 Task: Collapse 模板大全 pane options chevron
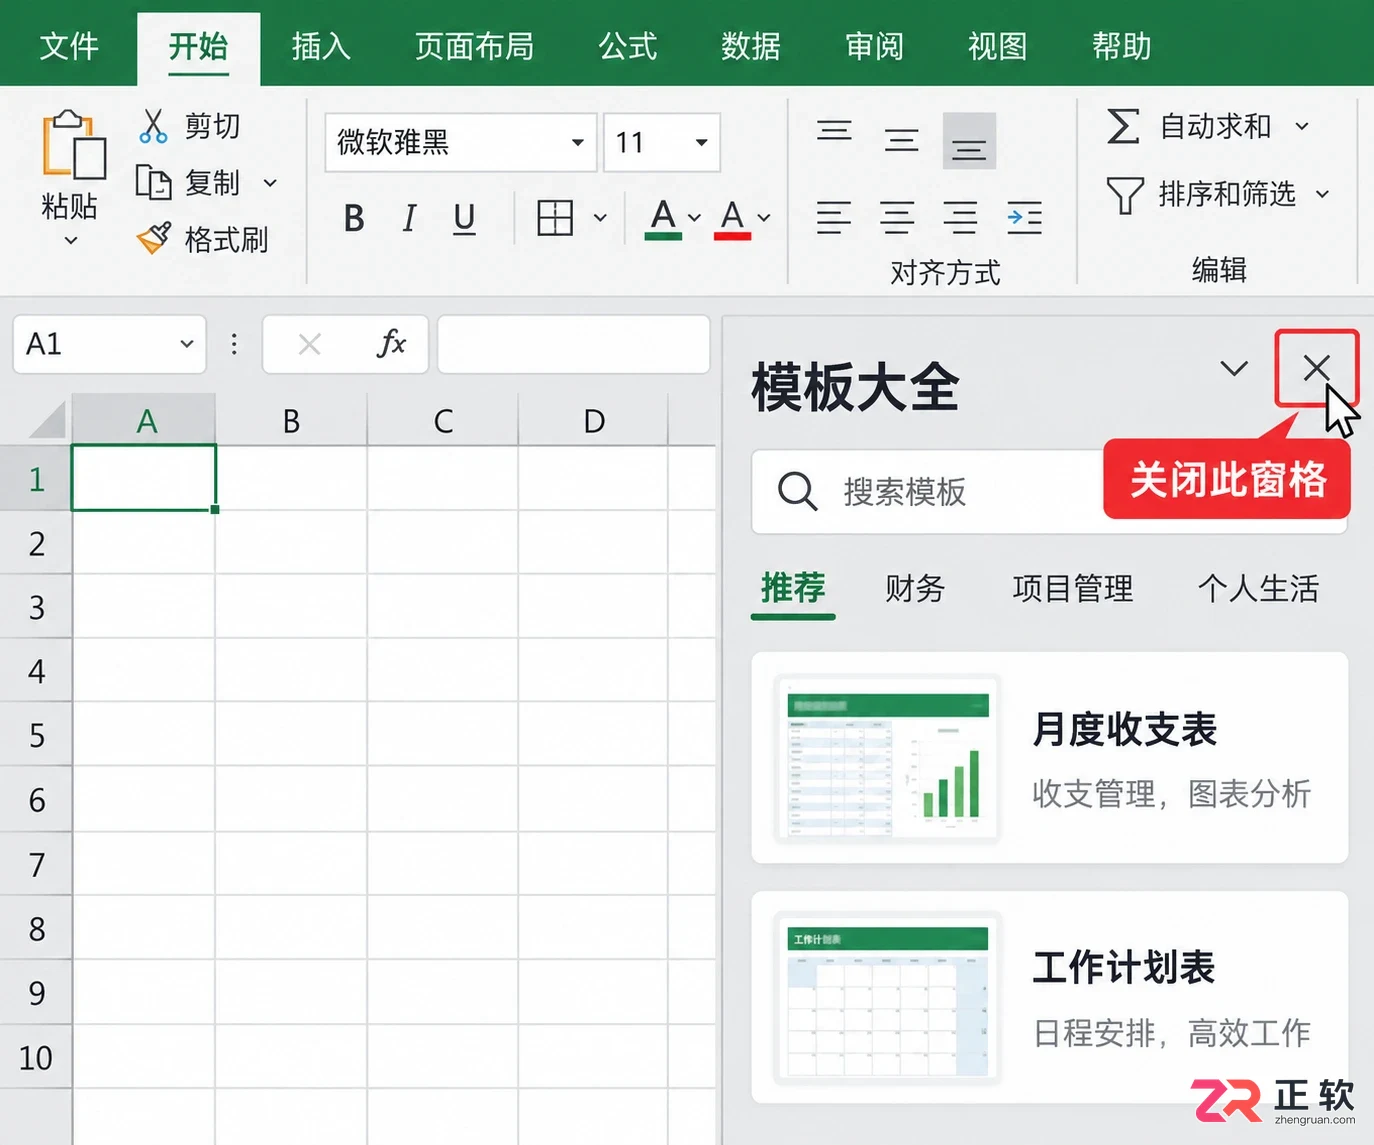(1234, 368)
